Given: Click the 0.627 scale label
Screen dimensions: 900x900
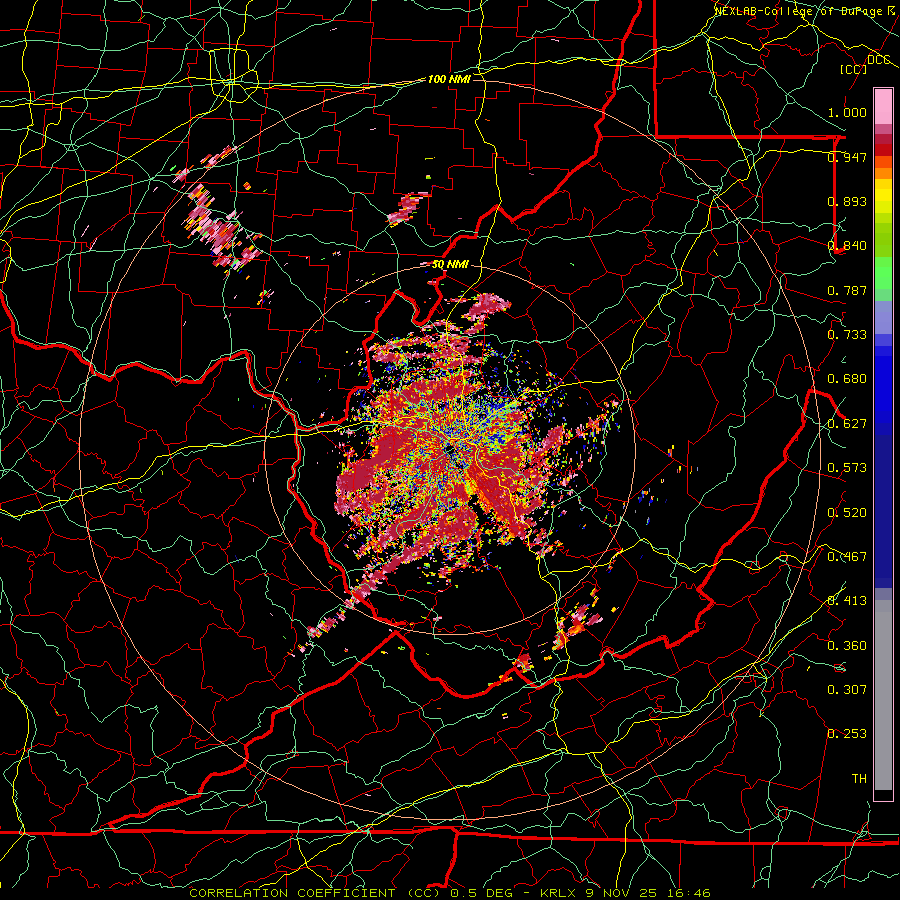Looking at the screenshot, I should (847, 424).
